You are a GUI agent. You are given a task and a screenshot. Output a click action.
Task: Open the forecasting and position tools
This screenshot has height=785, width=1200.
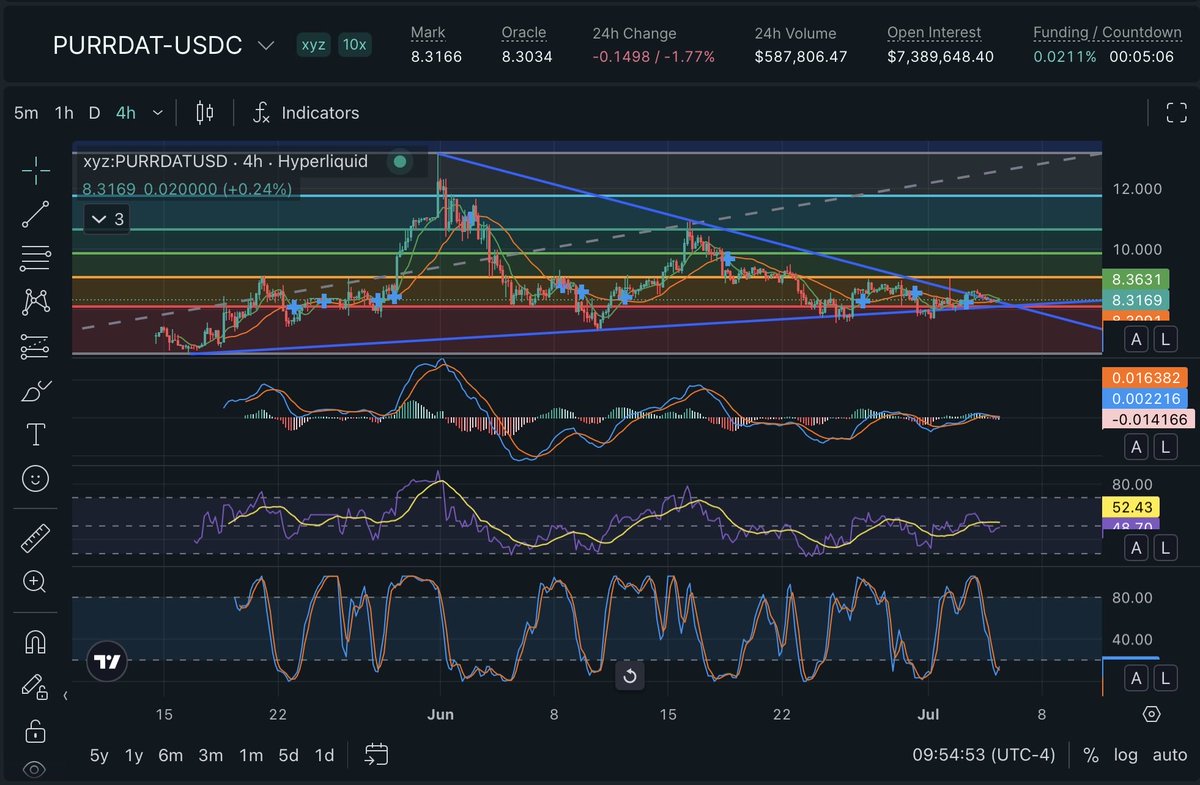coord(36,346)
